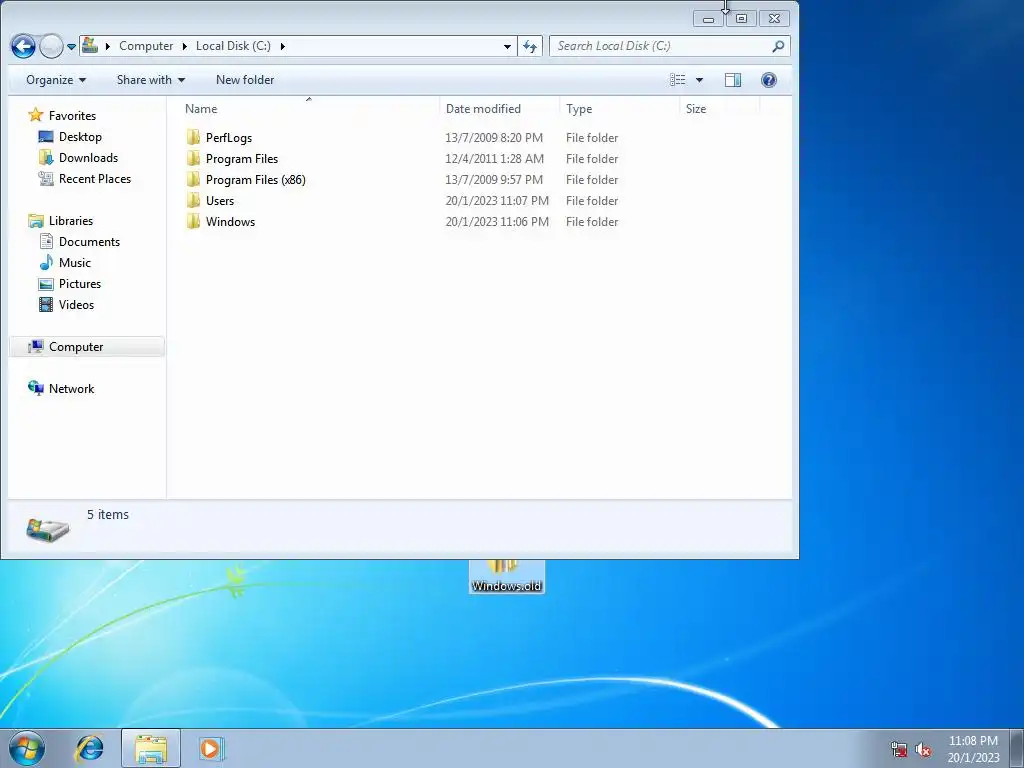Click the 5 items status text

[x=108, y=515]
